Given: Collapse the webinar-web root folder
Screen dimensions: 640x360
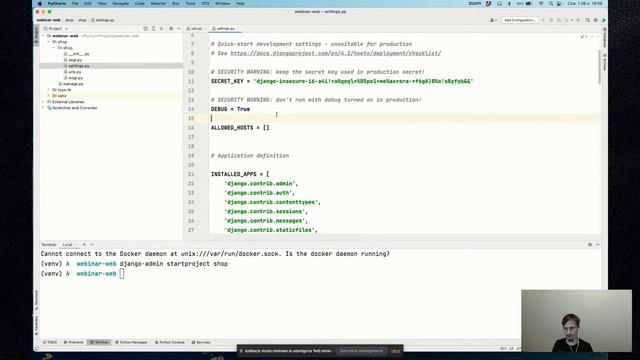Looking at the screenshot, I should coord(43,36).
